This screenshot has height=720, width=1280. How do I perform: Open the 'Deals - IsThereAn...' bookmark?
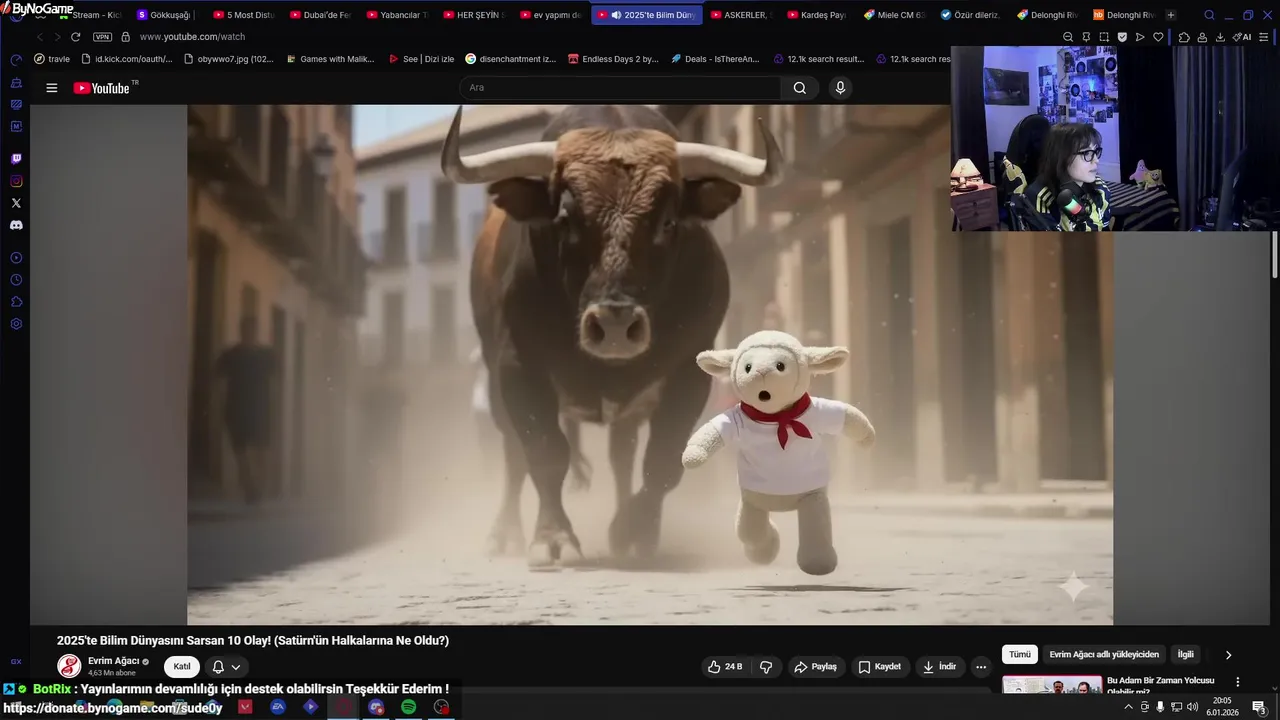(x=714, y=59)
